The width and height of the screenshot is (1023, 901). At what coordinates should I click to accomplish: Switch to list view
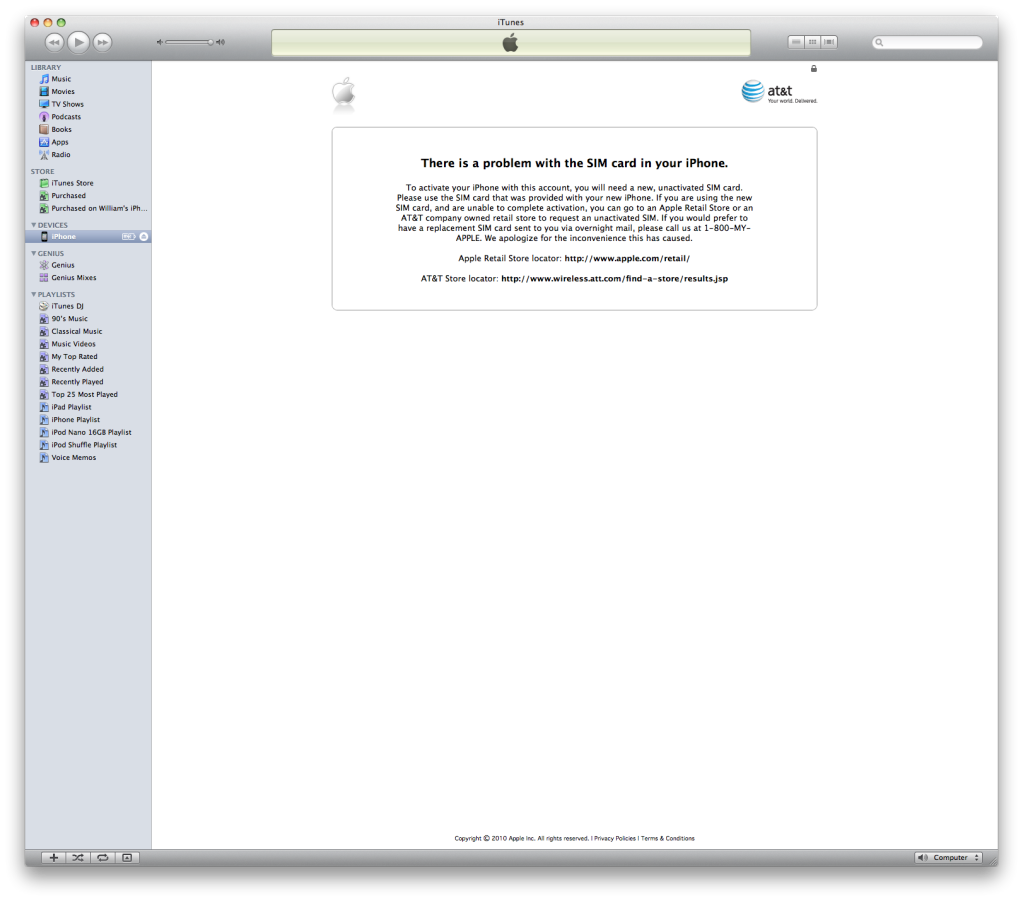coord(796,42)
